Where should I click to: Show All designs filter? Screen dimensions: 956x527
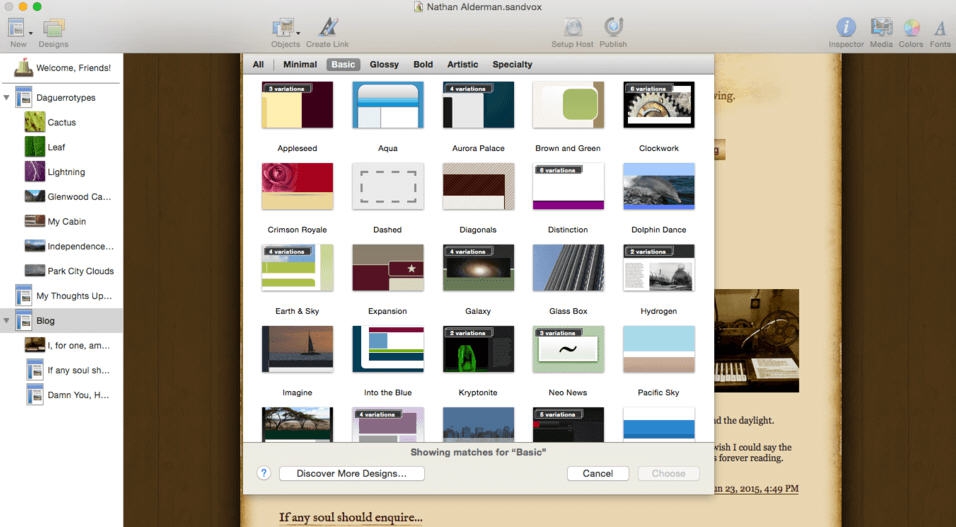258,65
